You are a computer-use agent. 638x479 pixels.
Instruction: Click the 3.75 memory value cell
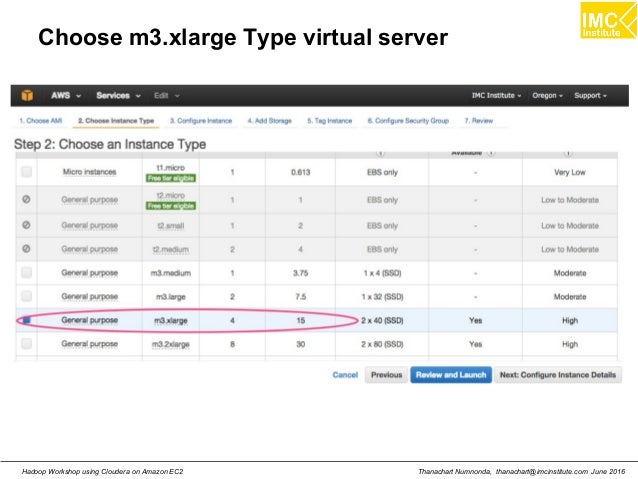pos(301,273)
